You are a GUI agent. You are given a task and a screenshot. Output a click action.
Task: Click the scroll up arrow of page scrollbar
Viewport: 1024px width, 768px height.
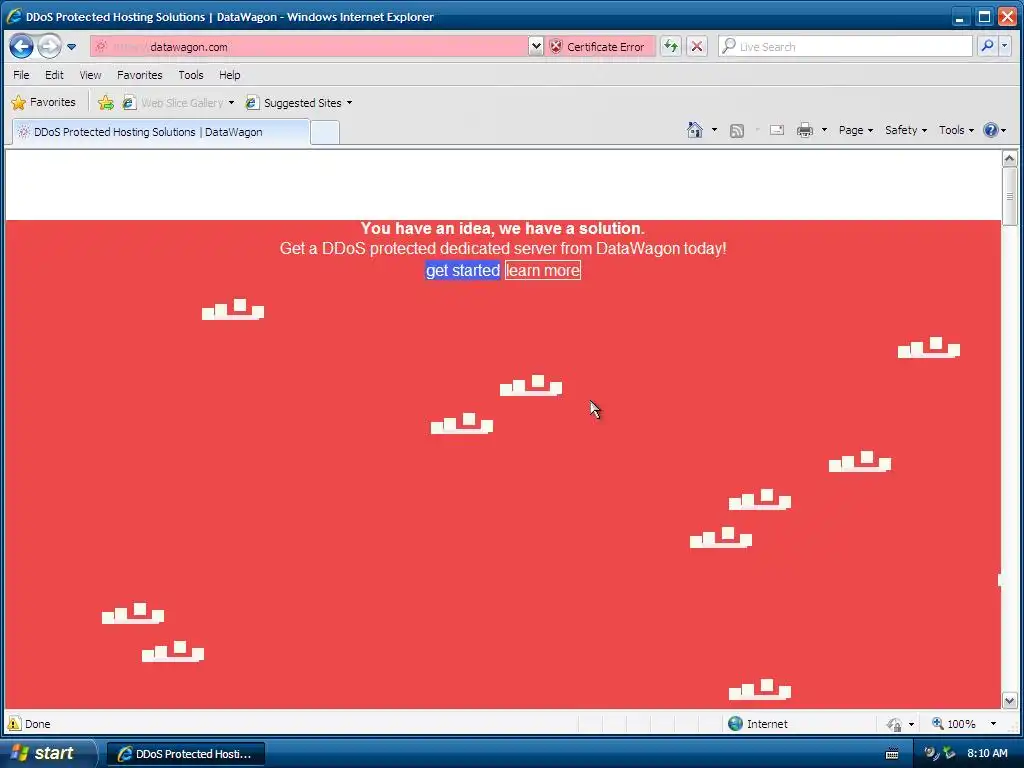[x=1009, y=159]
